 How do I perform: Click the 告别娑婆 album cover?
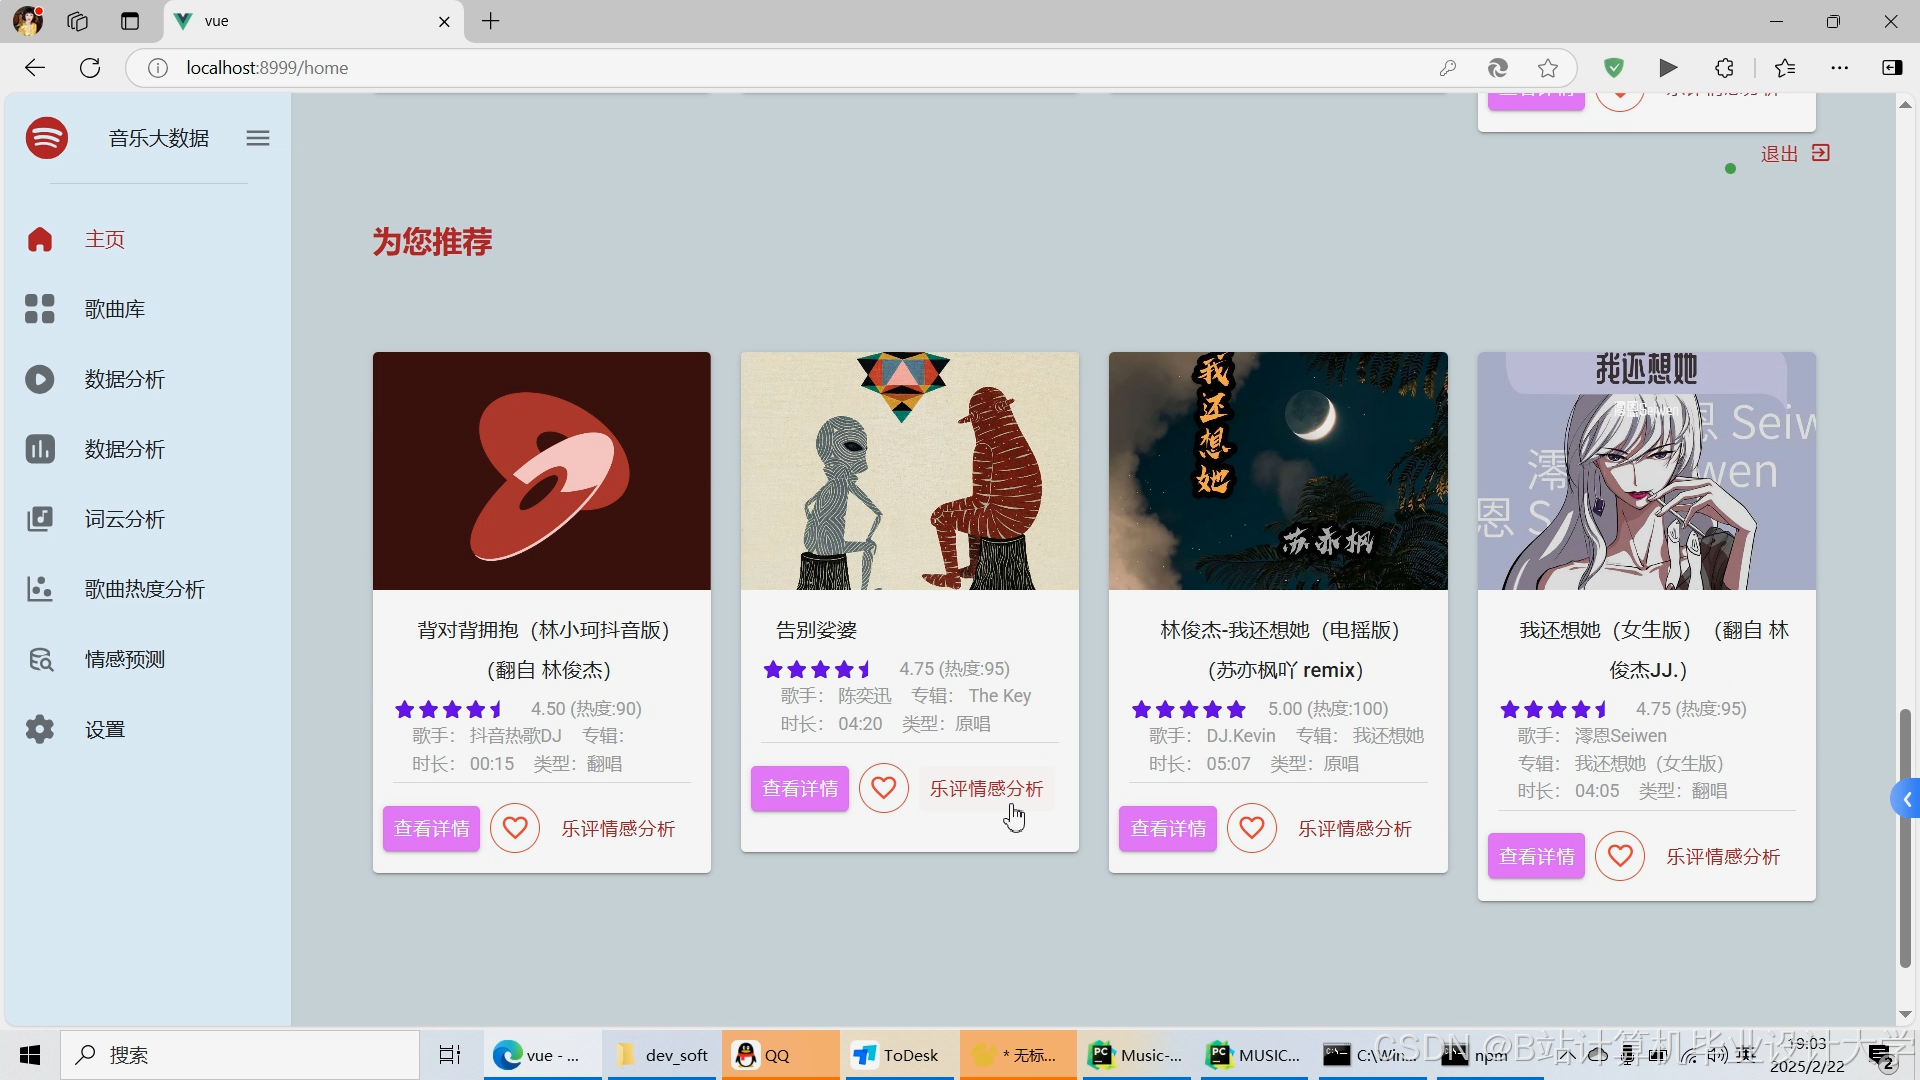click(908, 471)
